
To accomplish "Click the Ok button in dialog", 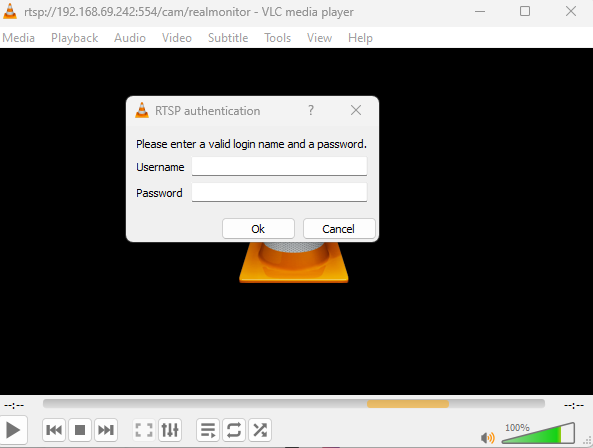I will [258, 229].
